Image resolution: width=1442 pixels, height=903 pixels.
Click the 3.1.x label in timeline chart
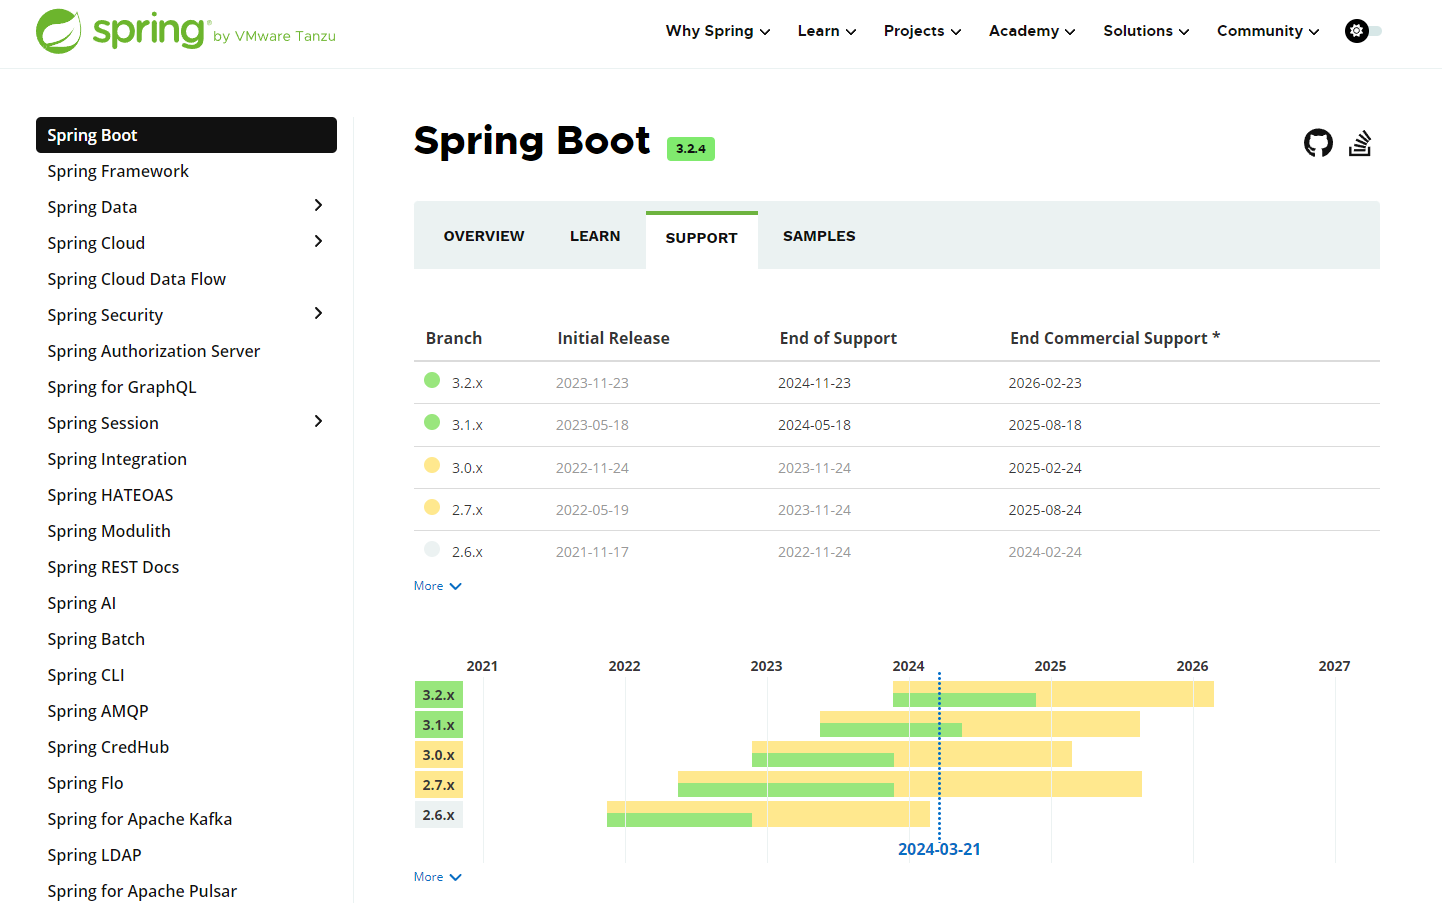(439, 725)
